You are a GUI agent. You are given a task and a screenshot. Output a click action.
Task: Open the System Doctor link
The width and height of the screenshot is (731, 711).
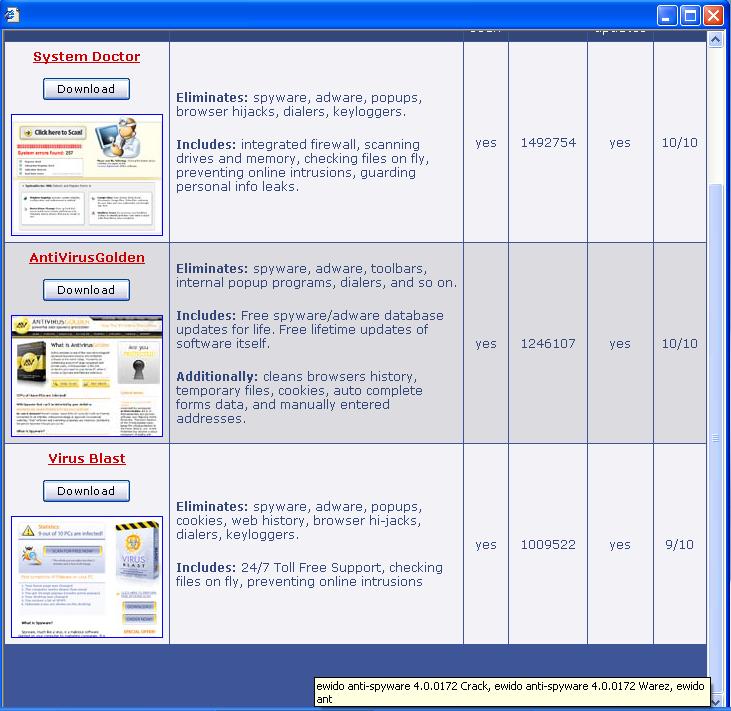(86, 56)
